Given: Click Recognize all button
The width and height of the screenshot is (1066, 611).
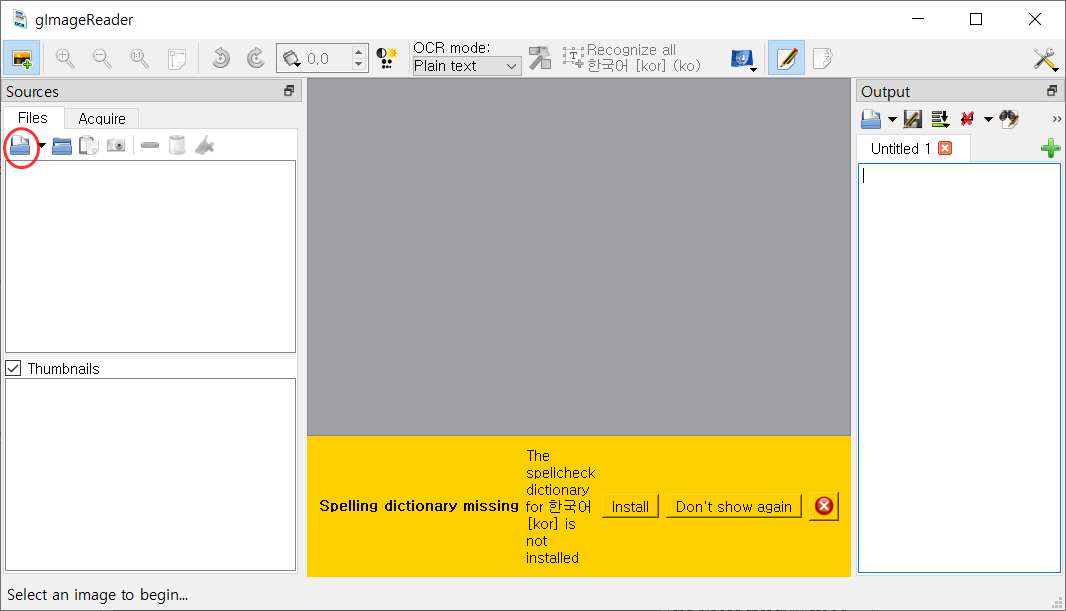Looking at the screenshot, I should click(631, 58).
